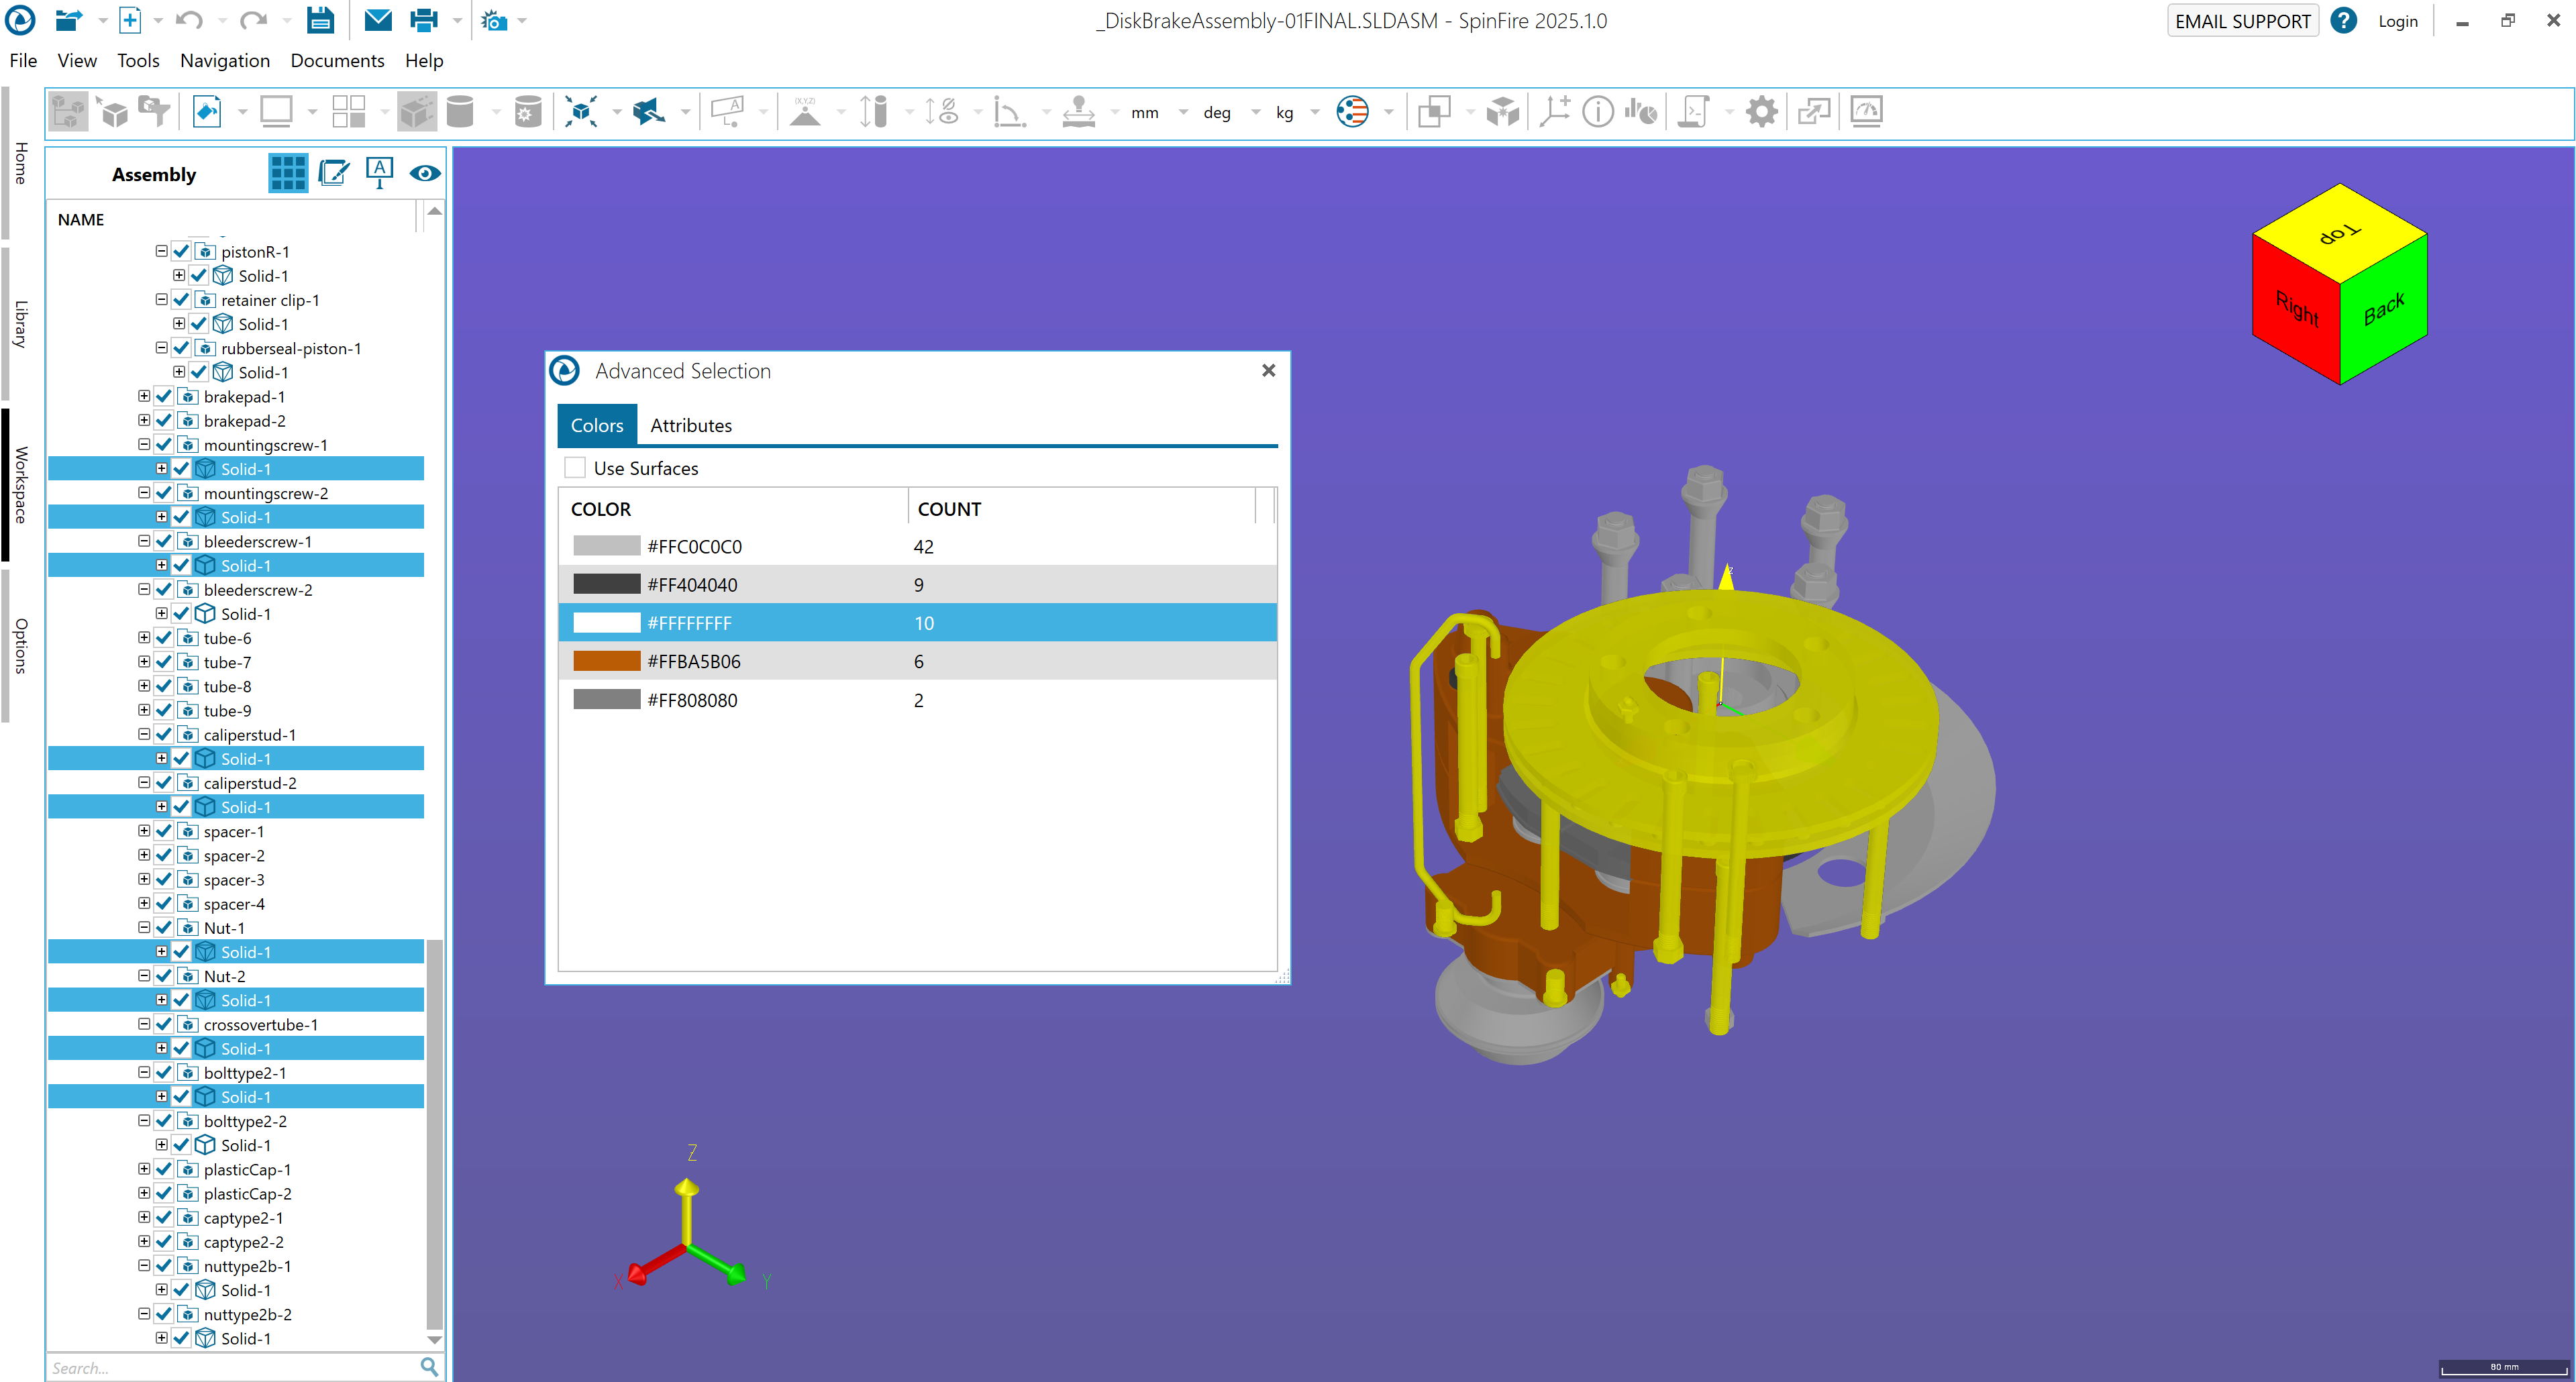Toggle the eye visibility icon in Assembly header
This screenshot has width=2576, height=1382.
[x=425, y=174]
